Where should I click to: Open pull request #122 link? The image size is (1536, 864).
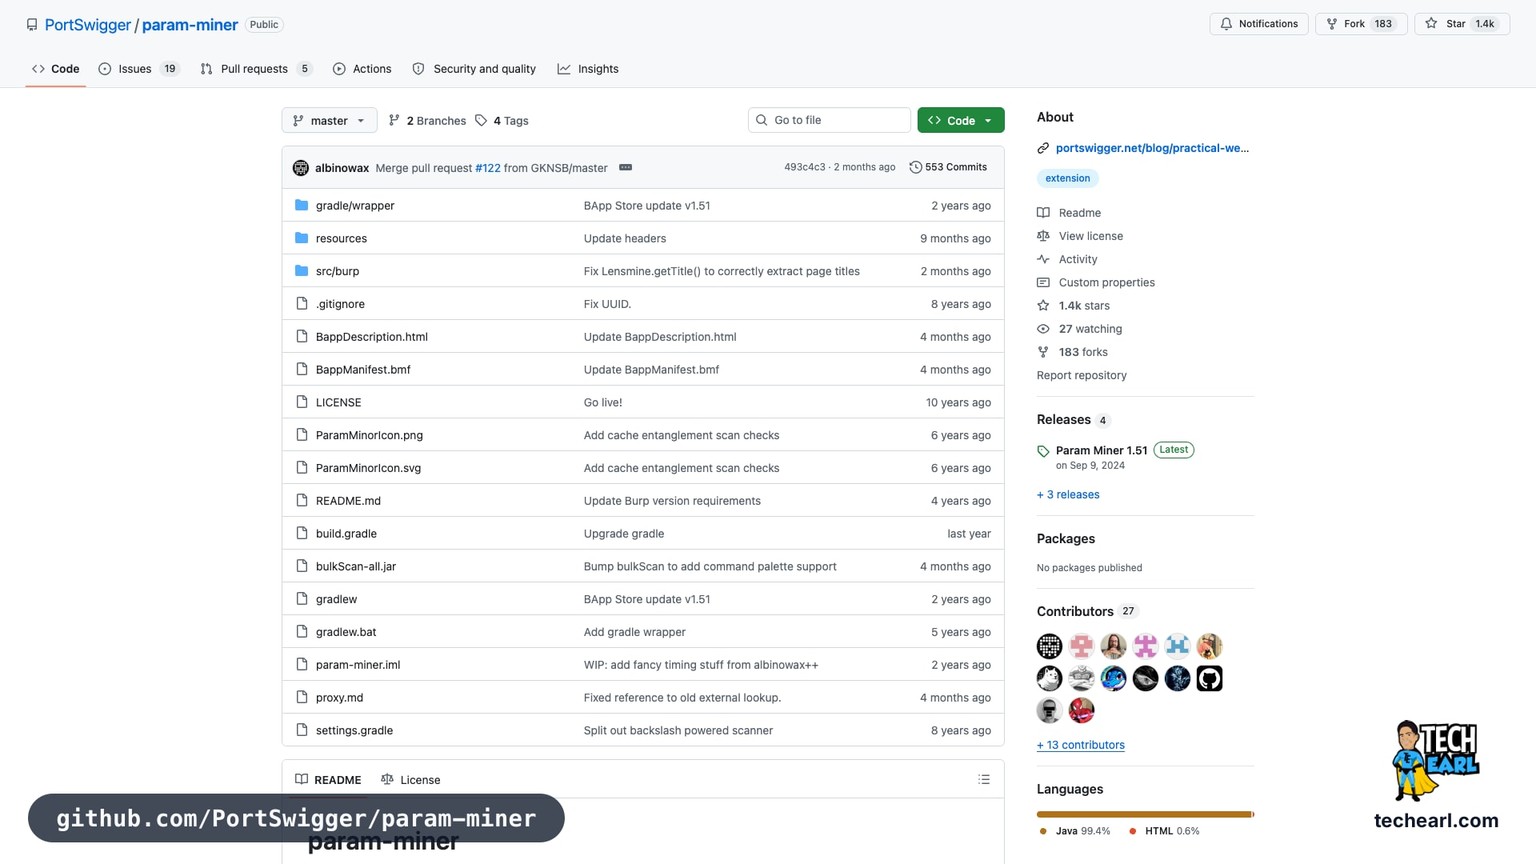pyautogui.click(x=488, y=168)
